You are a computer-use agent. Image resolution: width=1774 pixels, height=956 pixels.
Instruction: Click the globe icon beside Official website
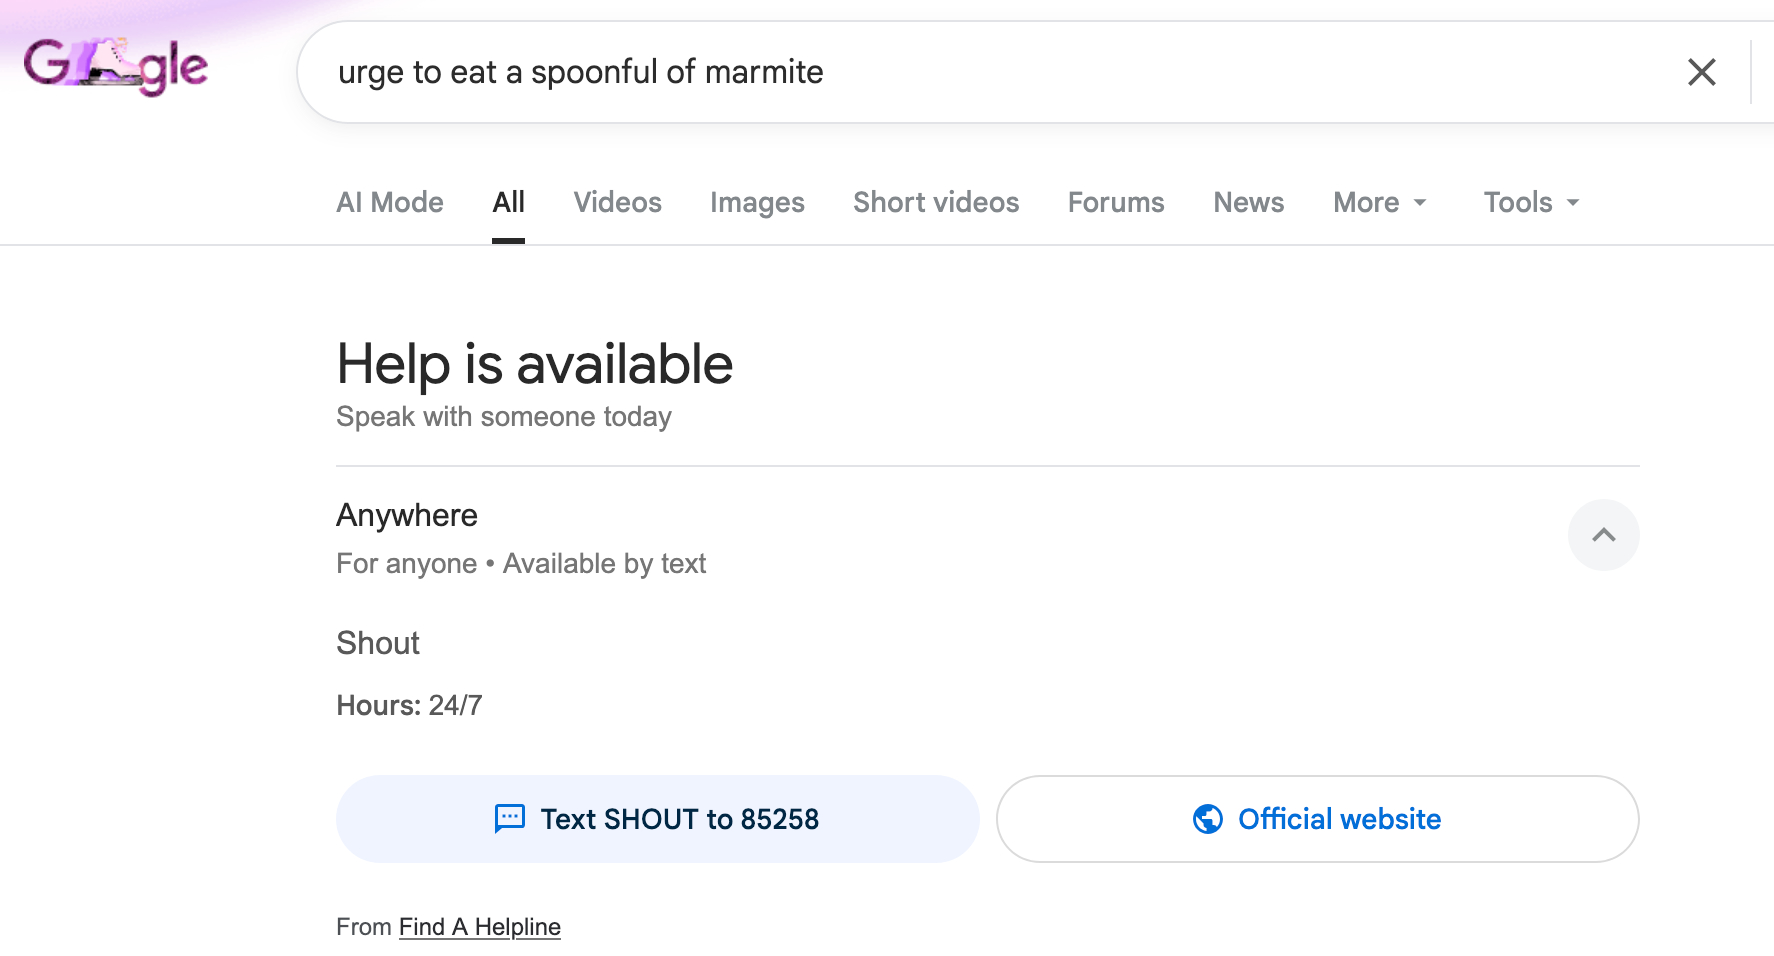(x=1208, y=819)
